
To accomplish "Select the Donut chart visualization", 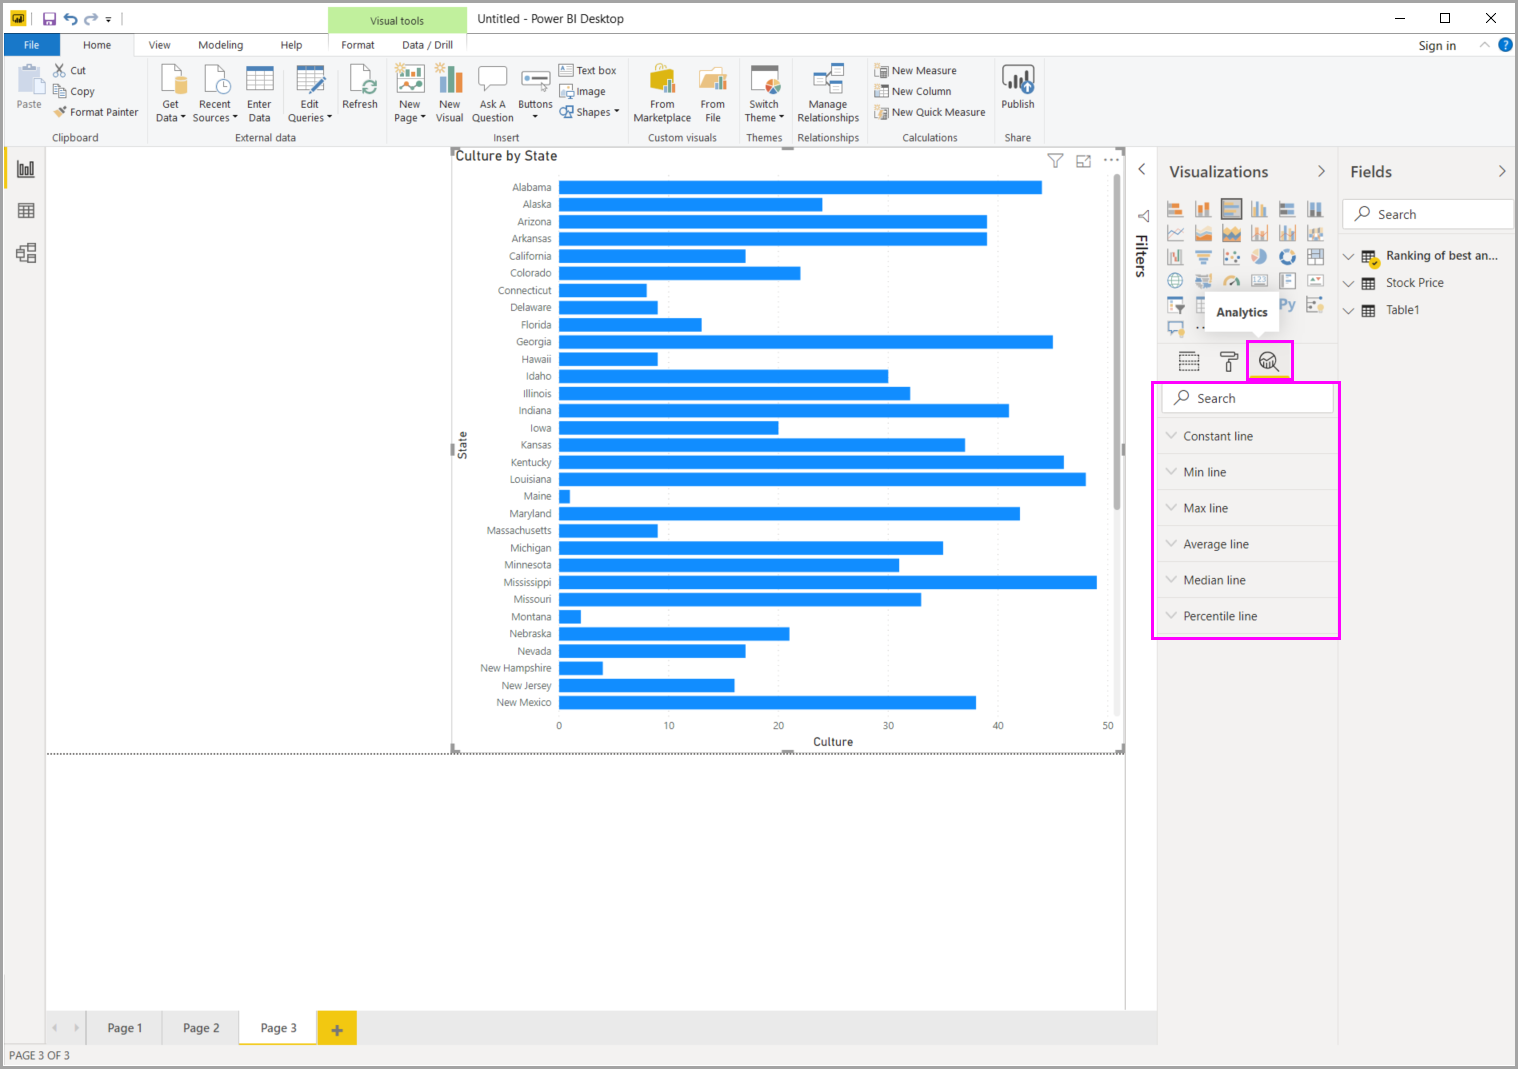I will click(1287, 257).
